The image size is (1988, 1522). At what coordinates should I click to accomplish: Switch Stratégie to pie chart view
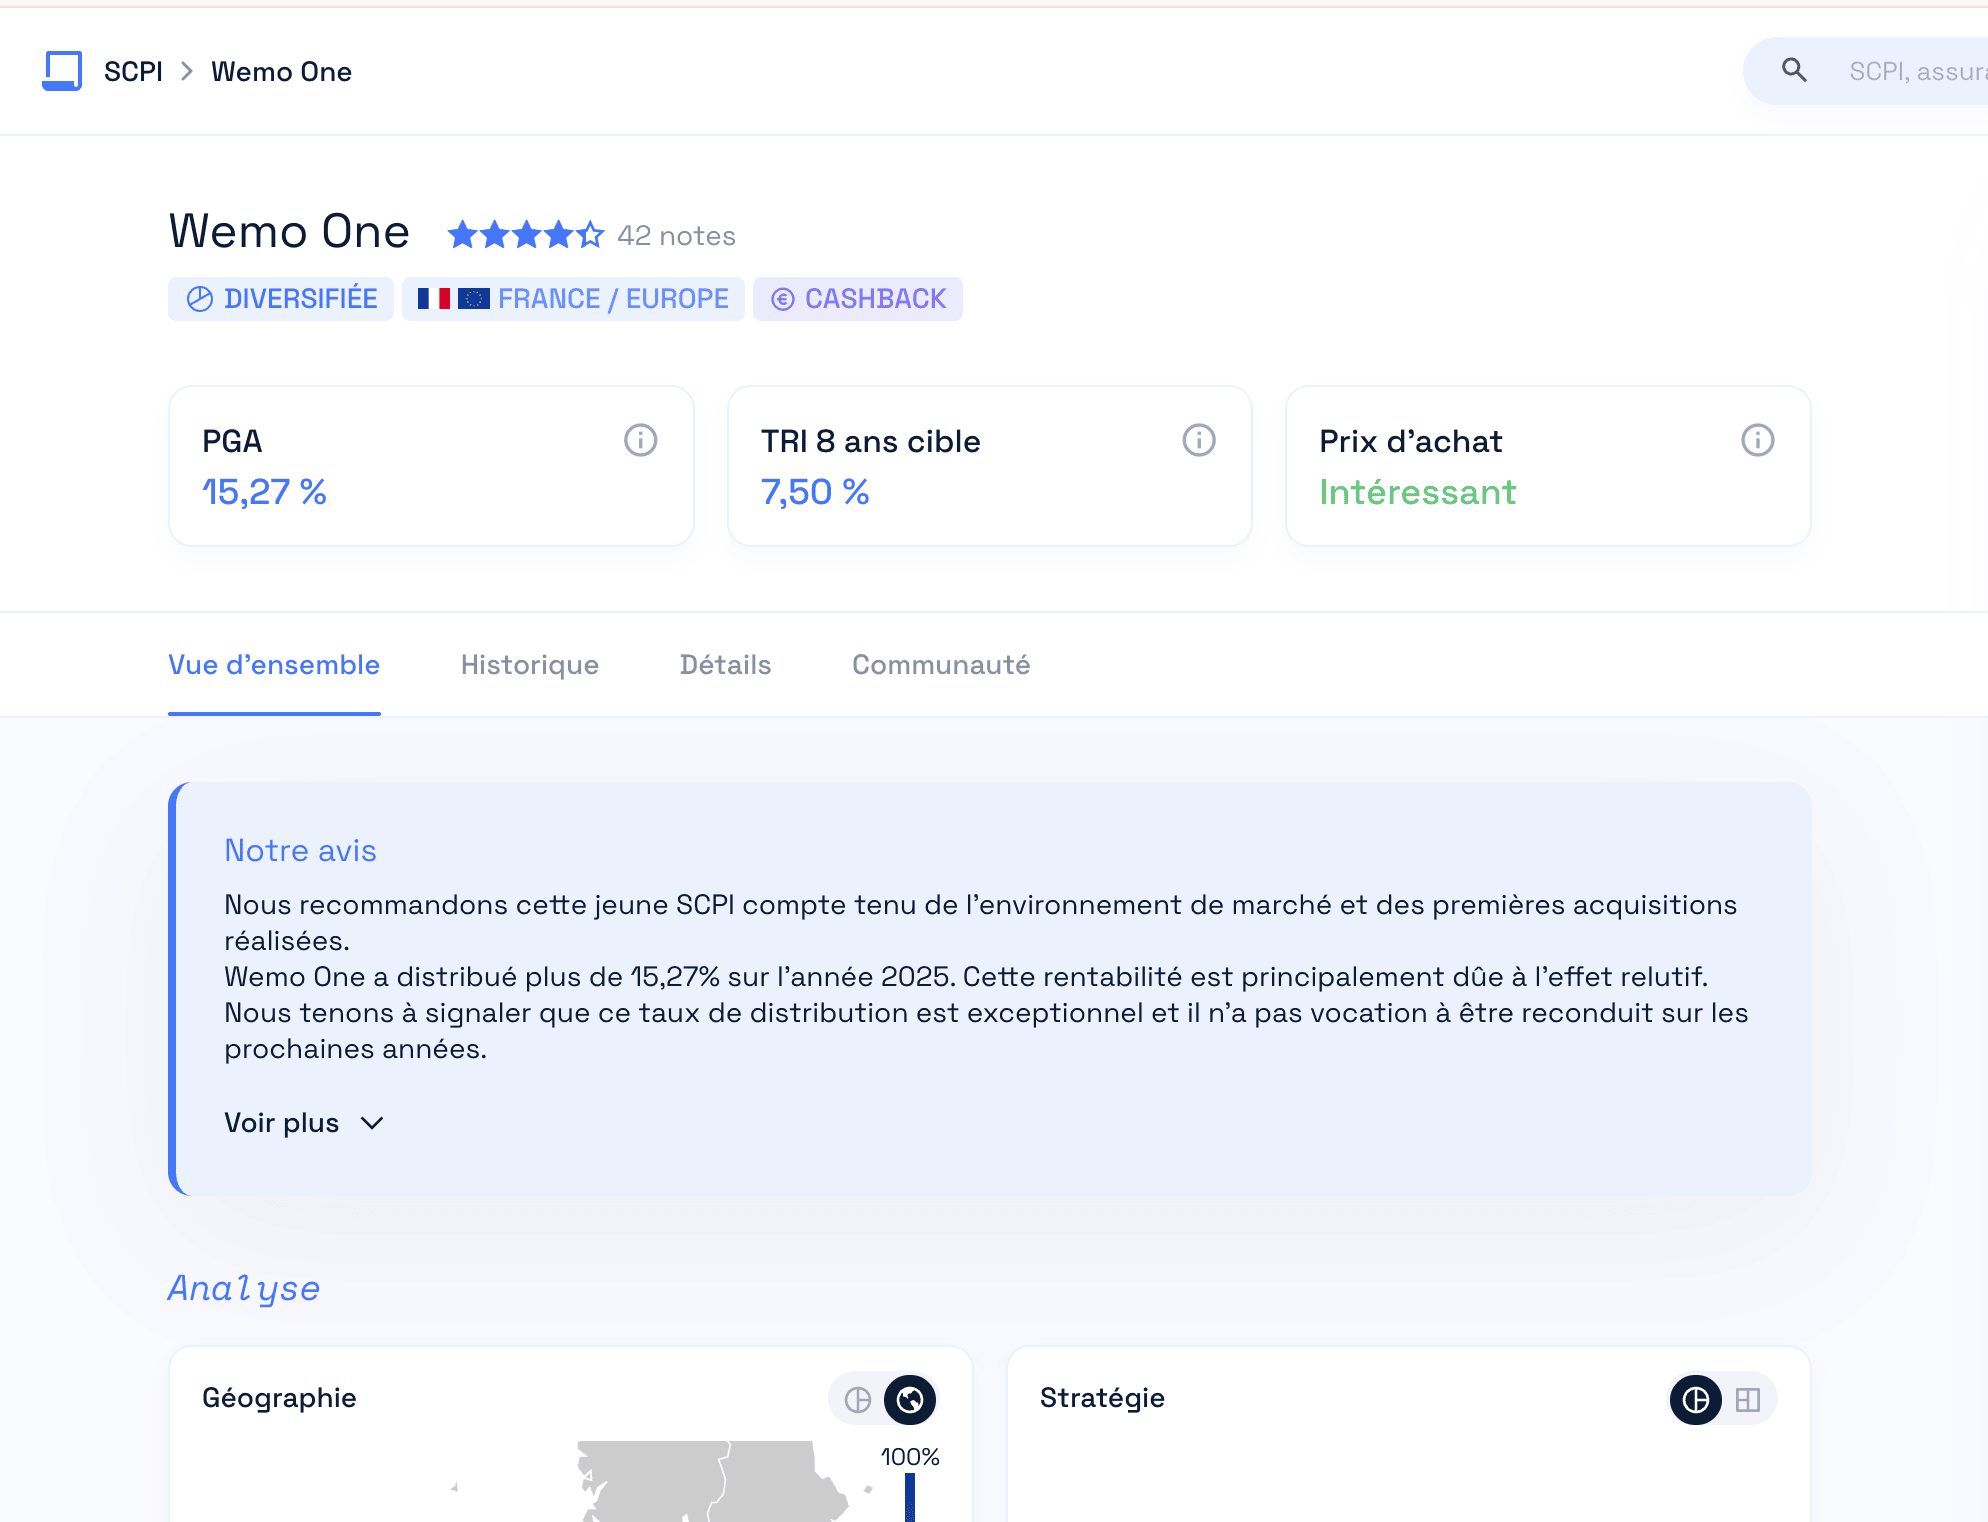[x=1696, y=1400]
